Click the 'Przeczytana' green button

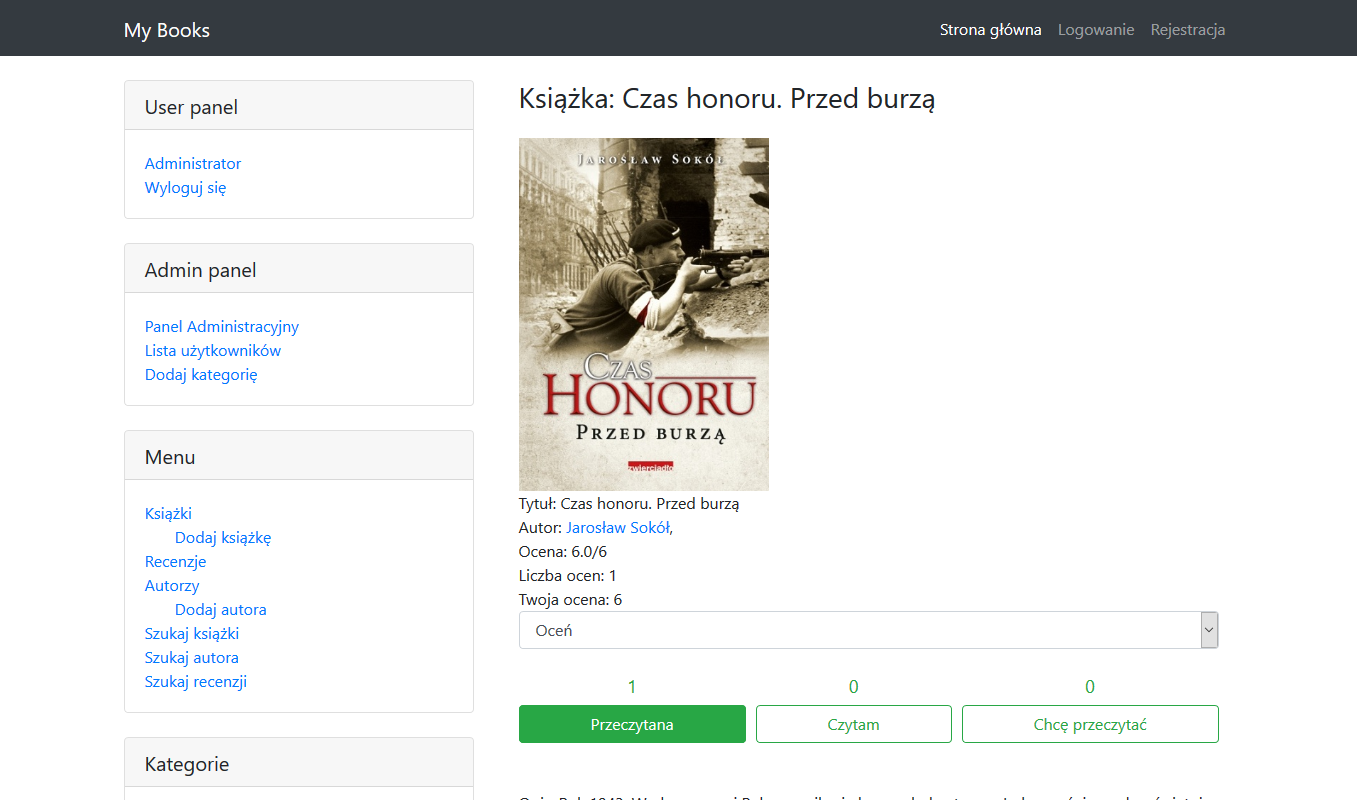point(632,725)
